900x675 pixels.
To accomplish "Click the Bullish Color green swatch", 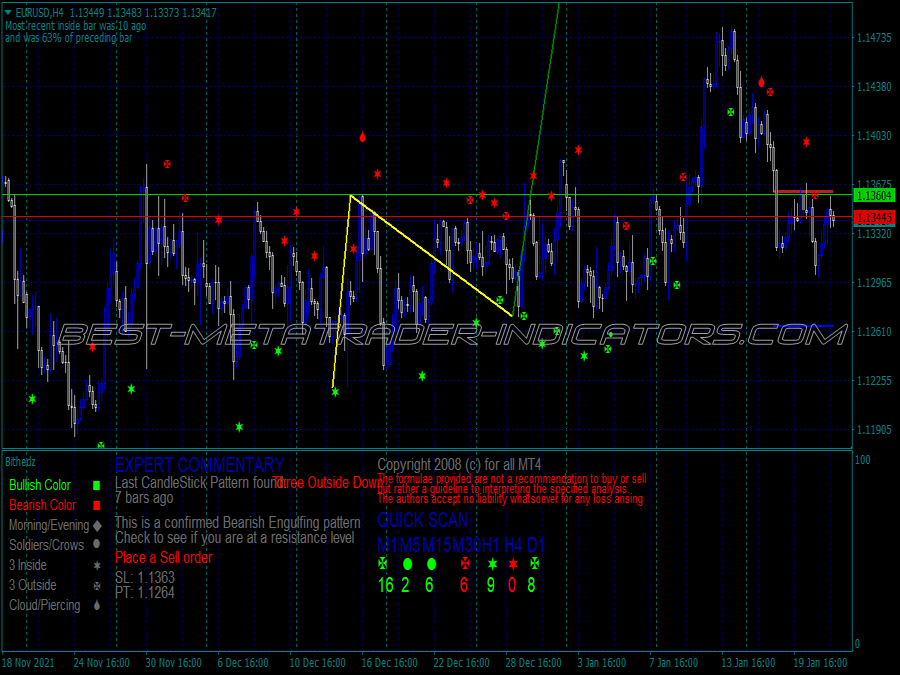I will (96, 486).
